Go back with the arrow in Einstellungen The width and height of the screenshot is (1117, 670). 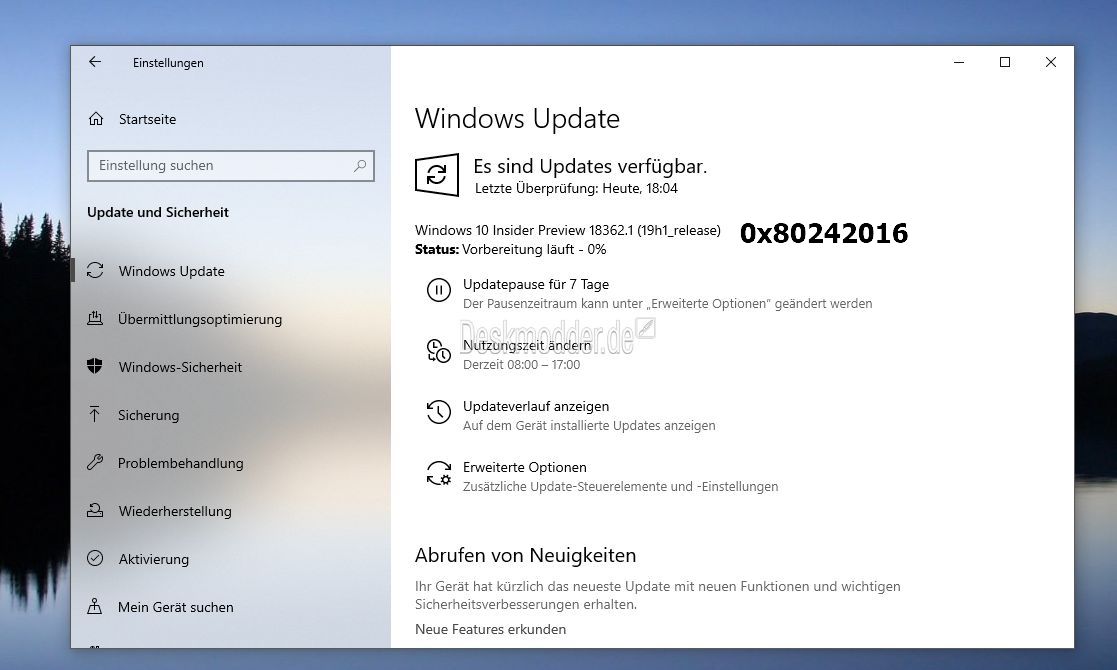(95, 62)
